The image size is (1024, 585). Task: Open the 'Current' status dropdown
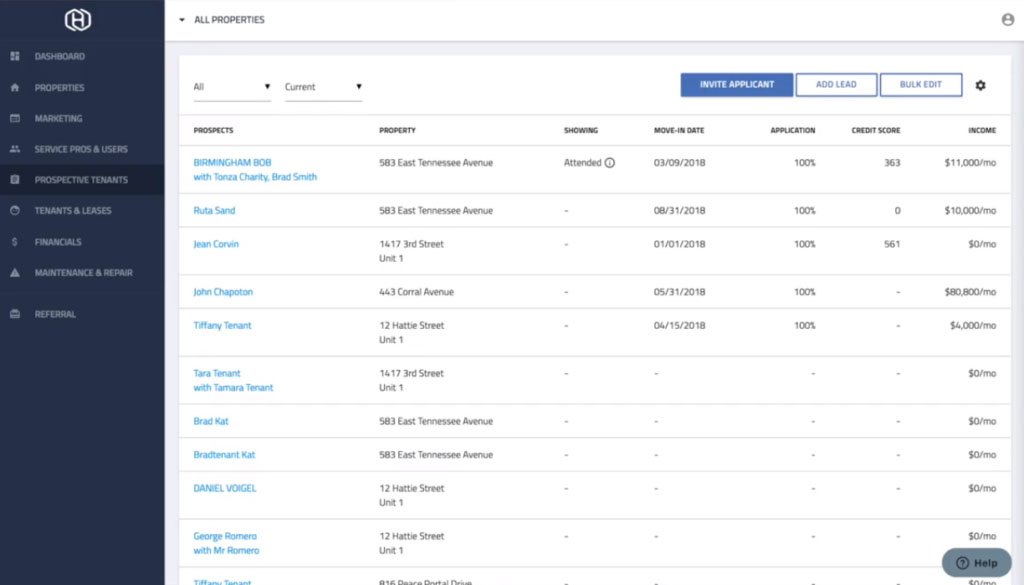click(x=323, y=87)
